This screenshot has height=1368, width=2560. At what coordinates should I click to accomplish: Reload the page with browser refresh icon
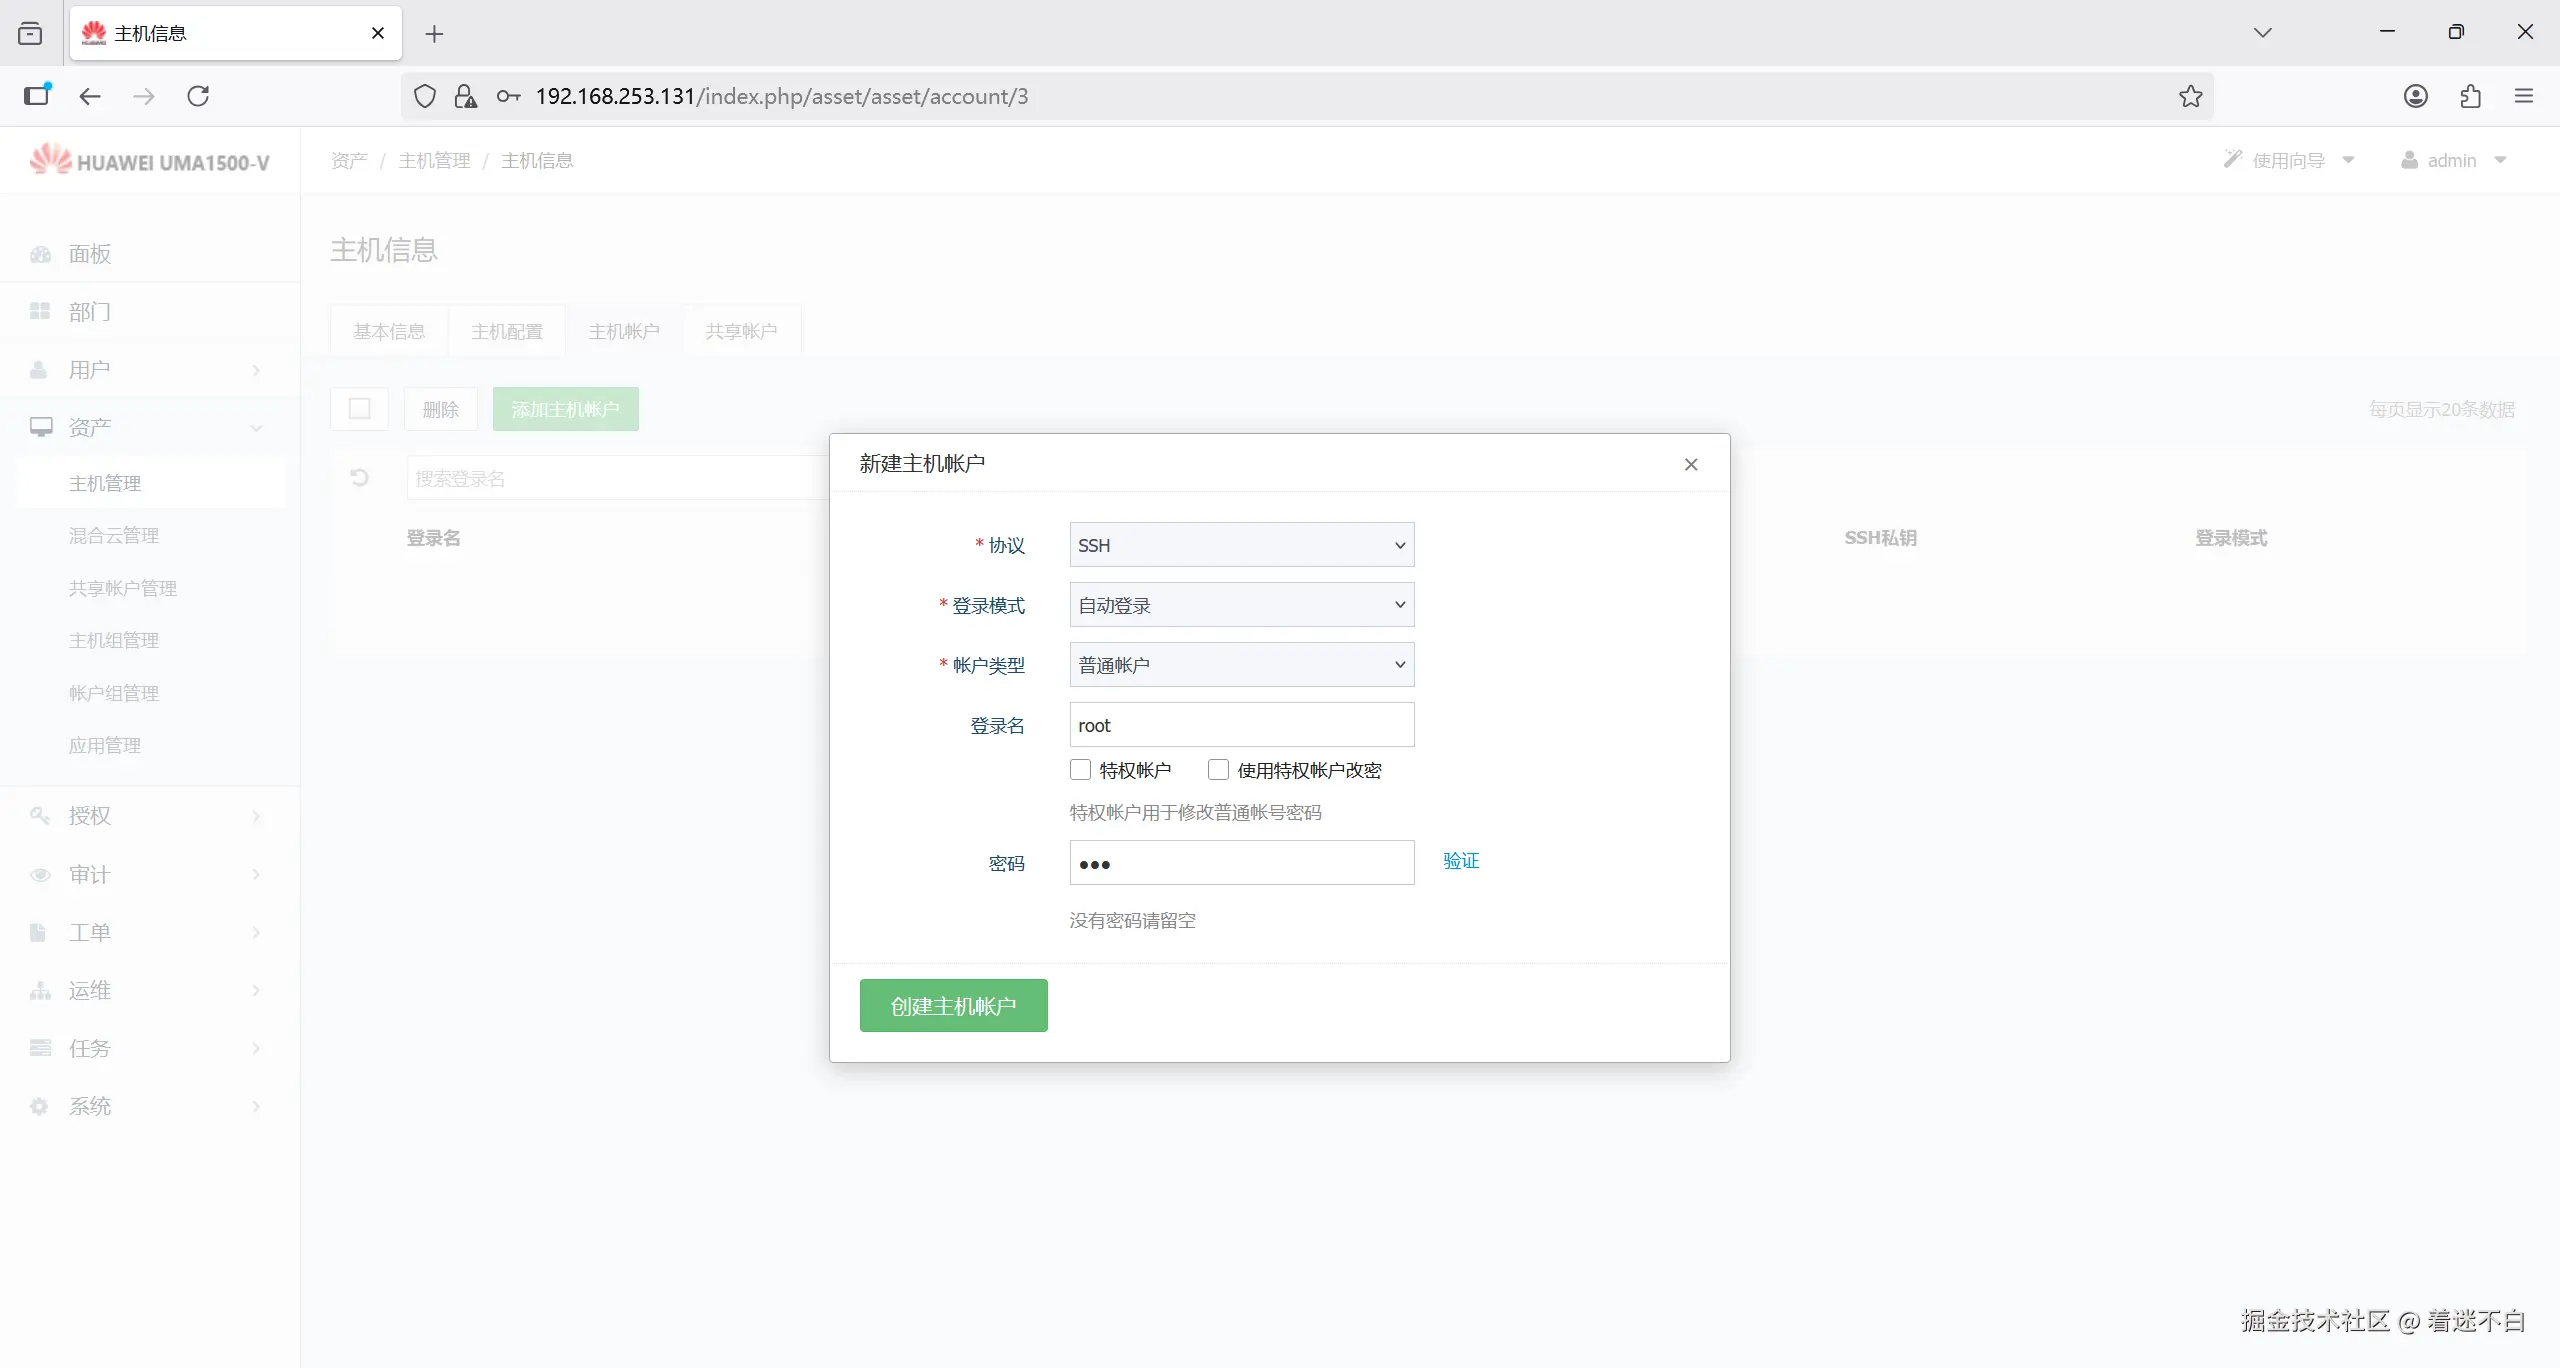pos(198,96)
